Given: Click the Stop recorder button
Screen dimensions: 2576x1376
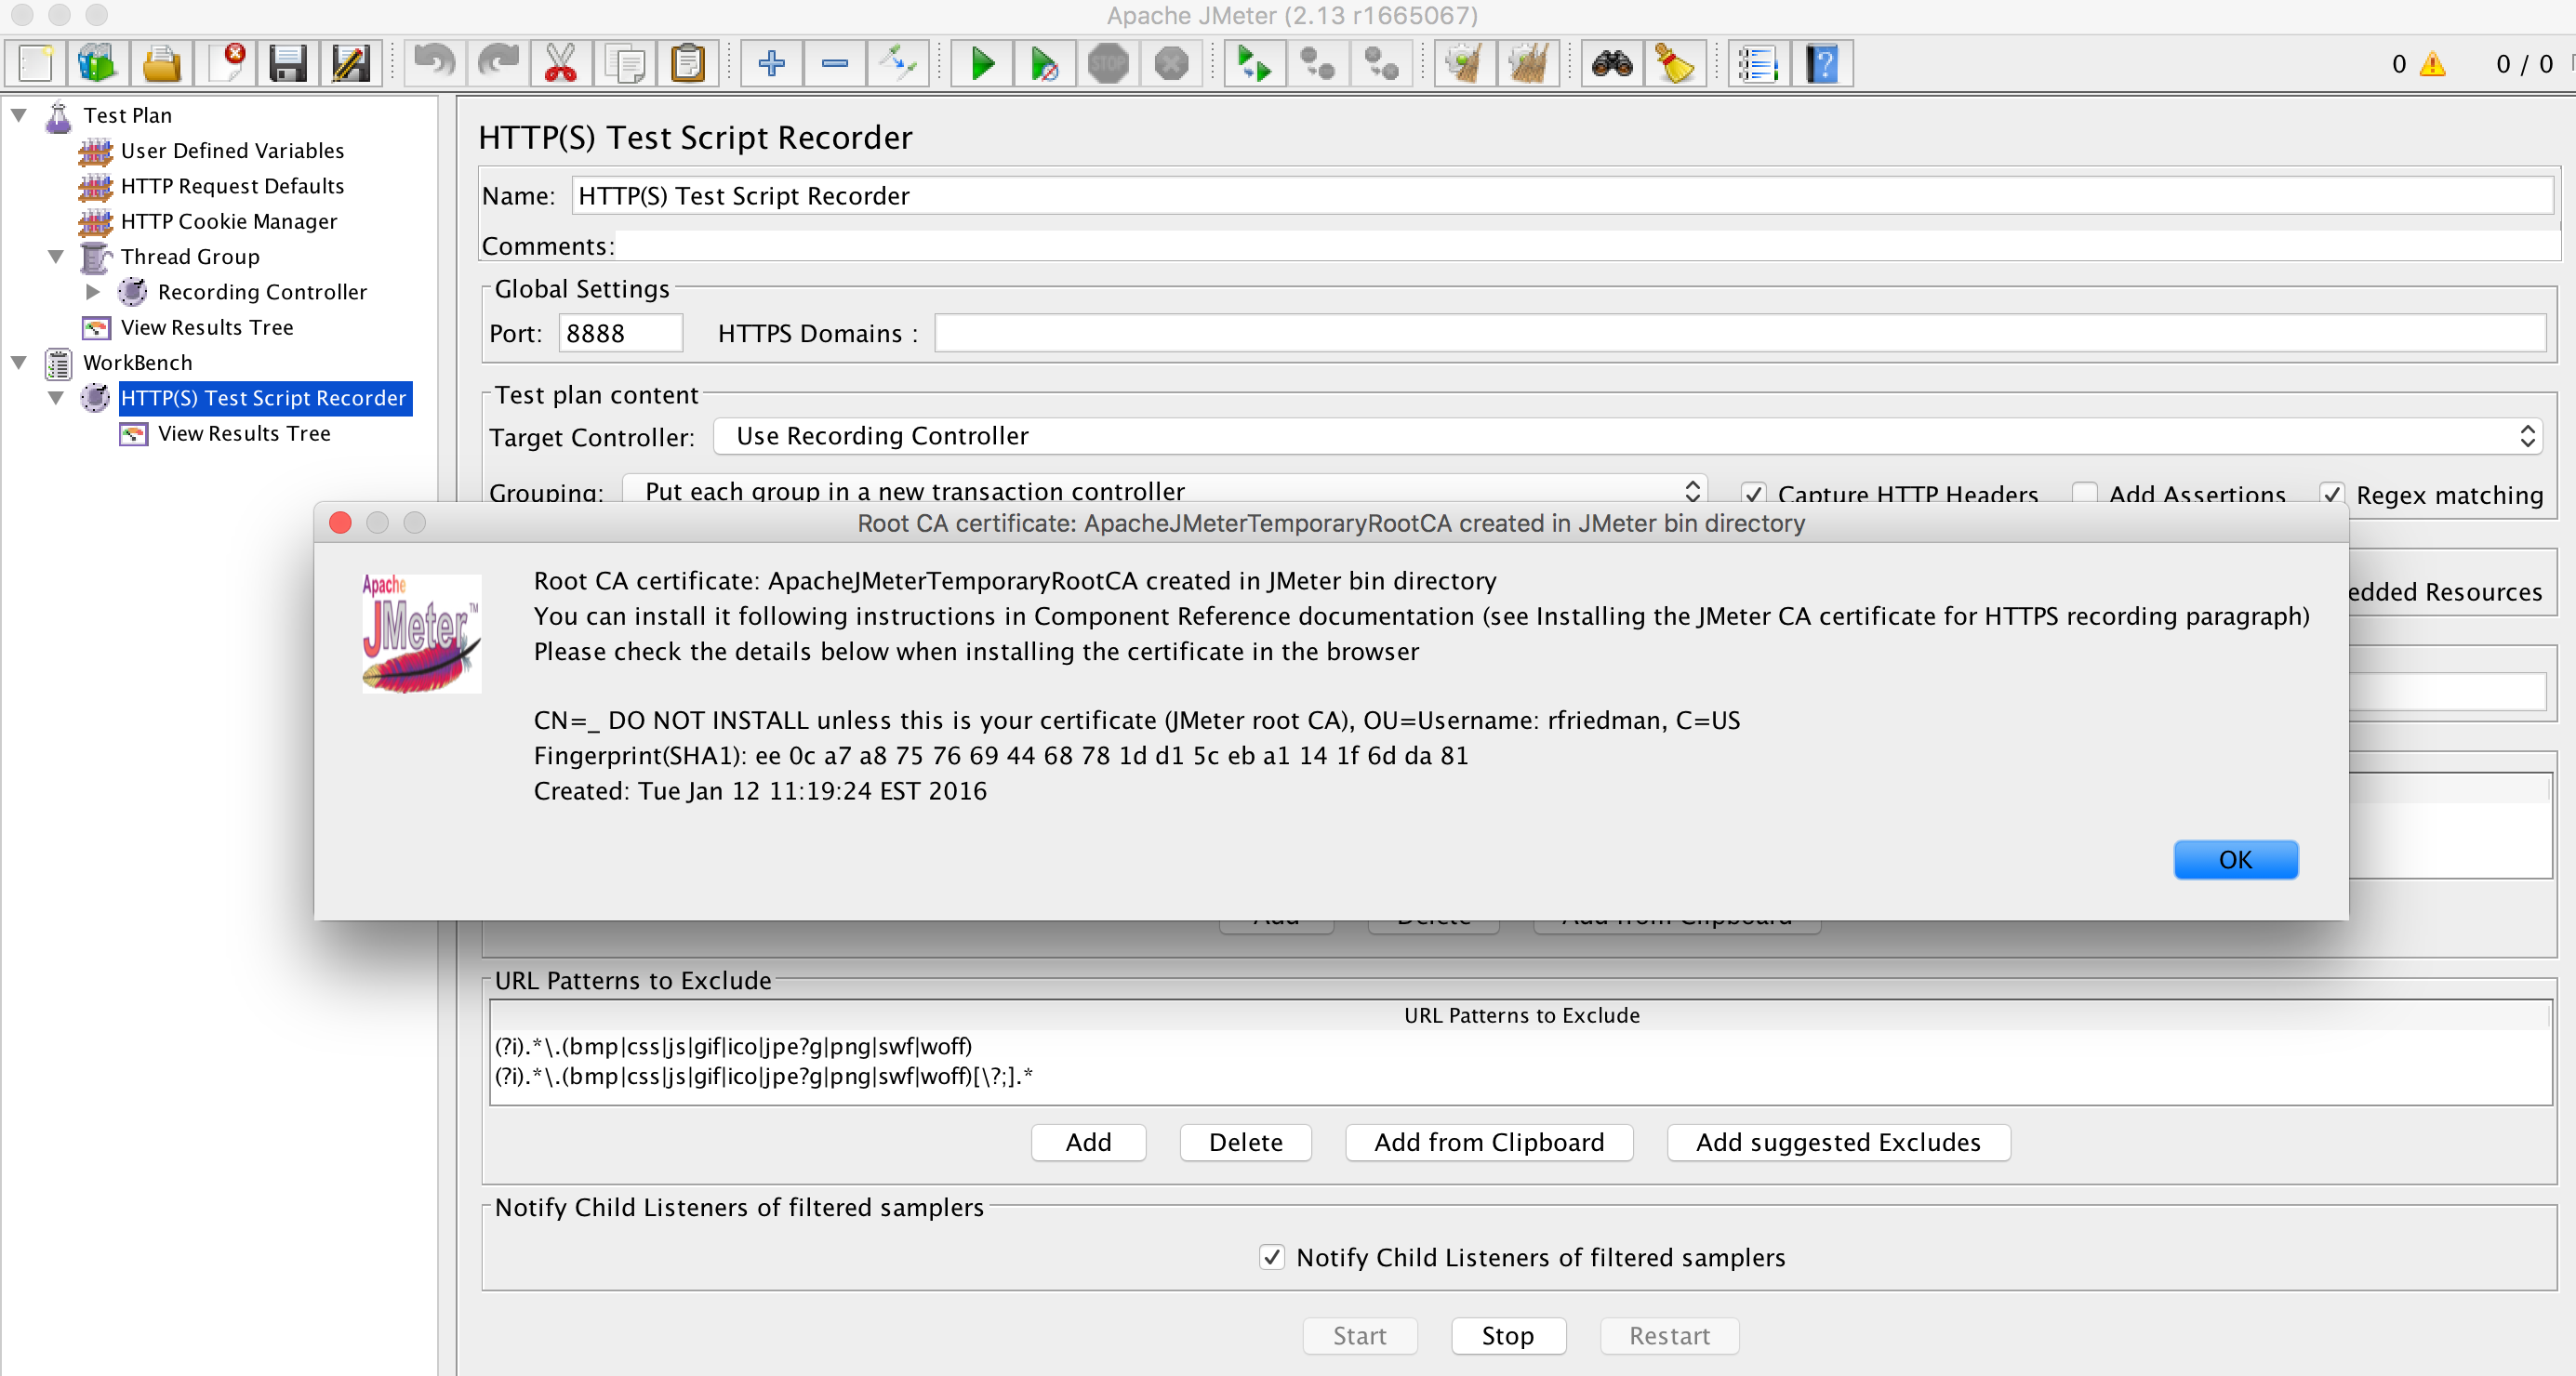Looking at the screenshot, I should tap(1508, 1336).
